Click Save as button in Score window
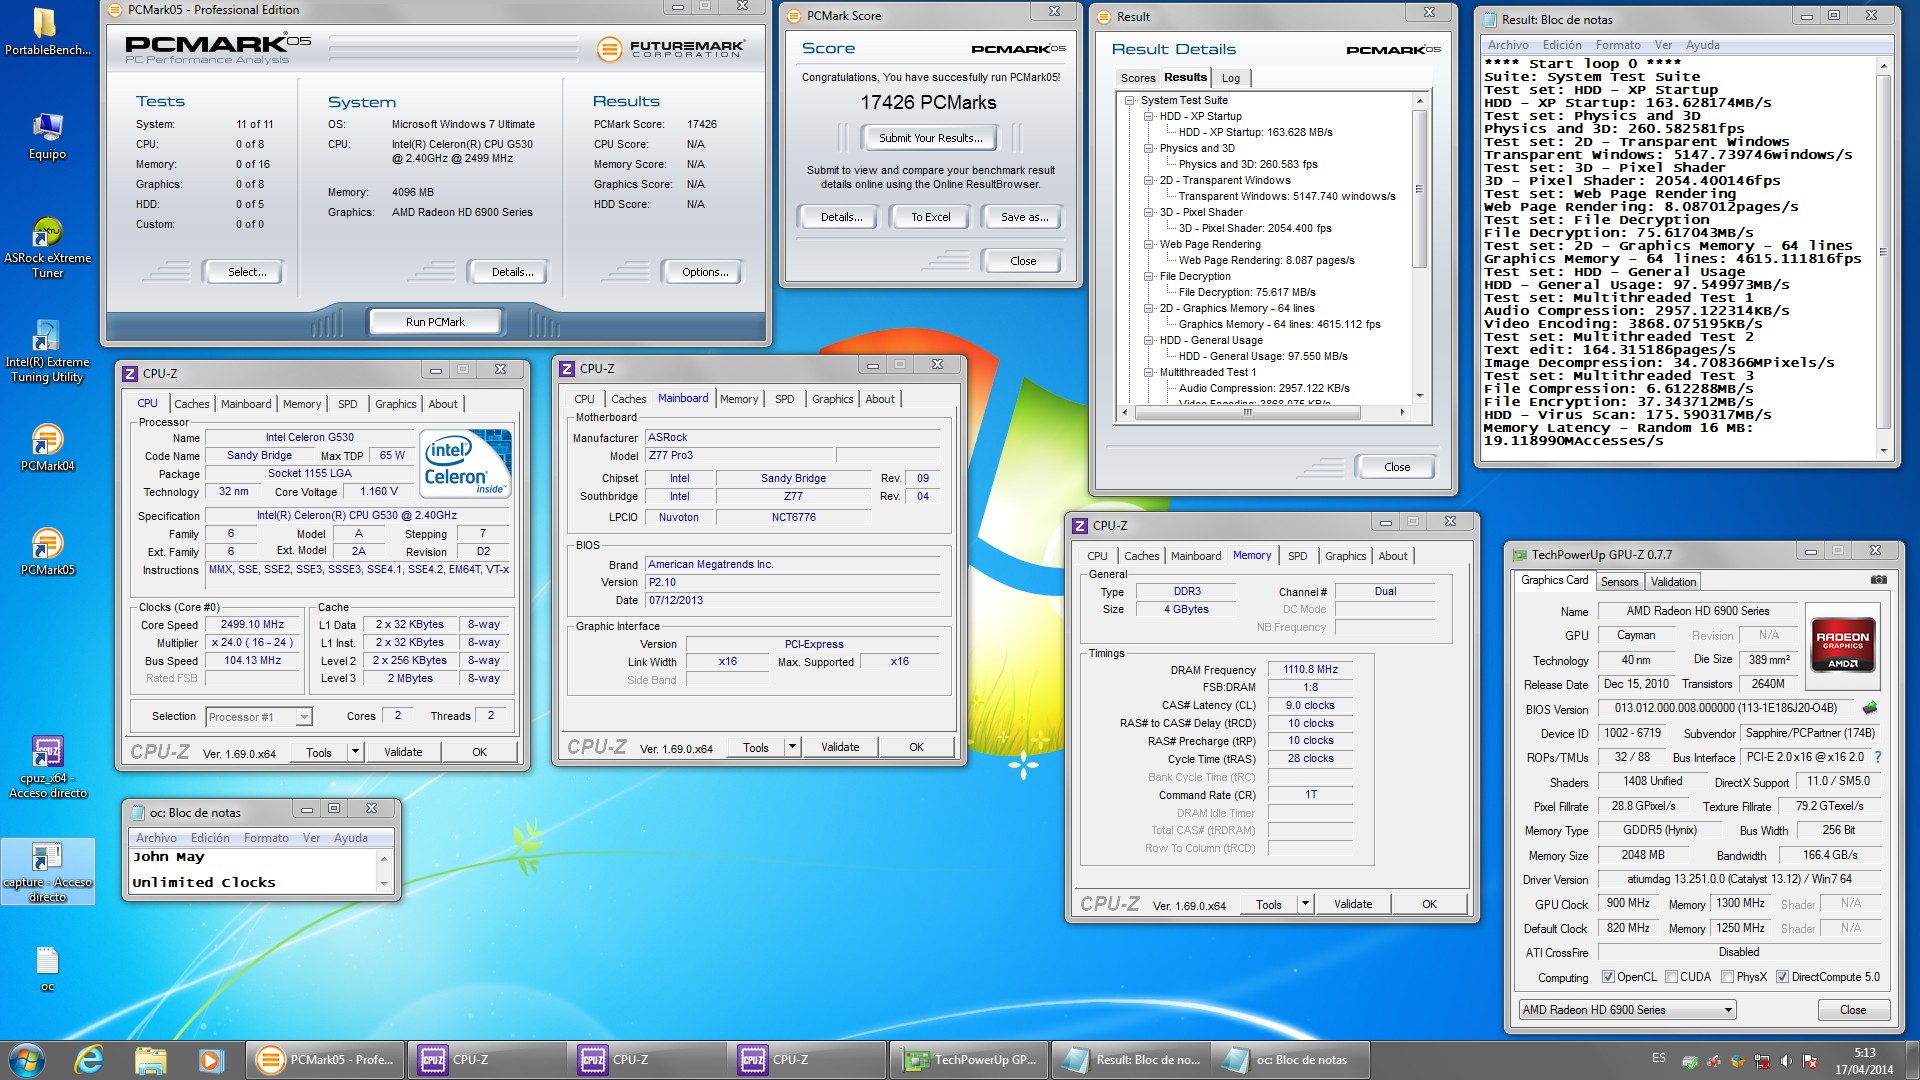The width and height of the screenshot is (1920, 1080). click(x=1024, y=217)
